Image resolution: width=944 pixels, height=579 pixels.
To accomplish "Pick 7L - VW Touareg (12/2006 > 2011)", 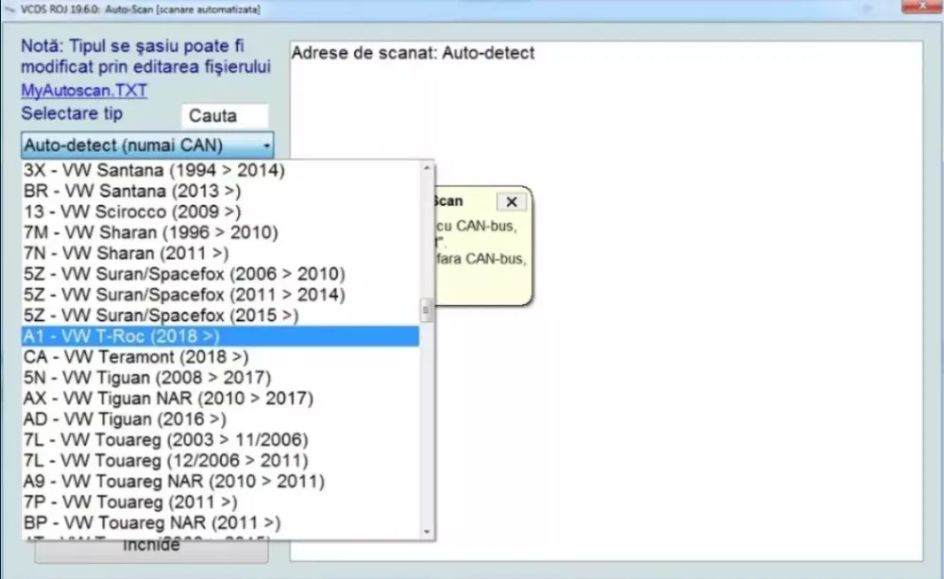I will [221, 460].
